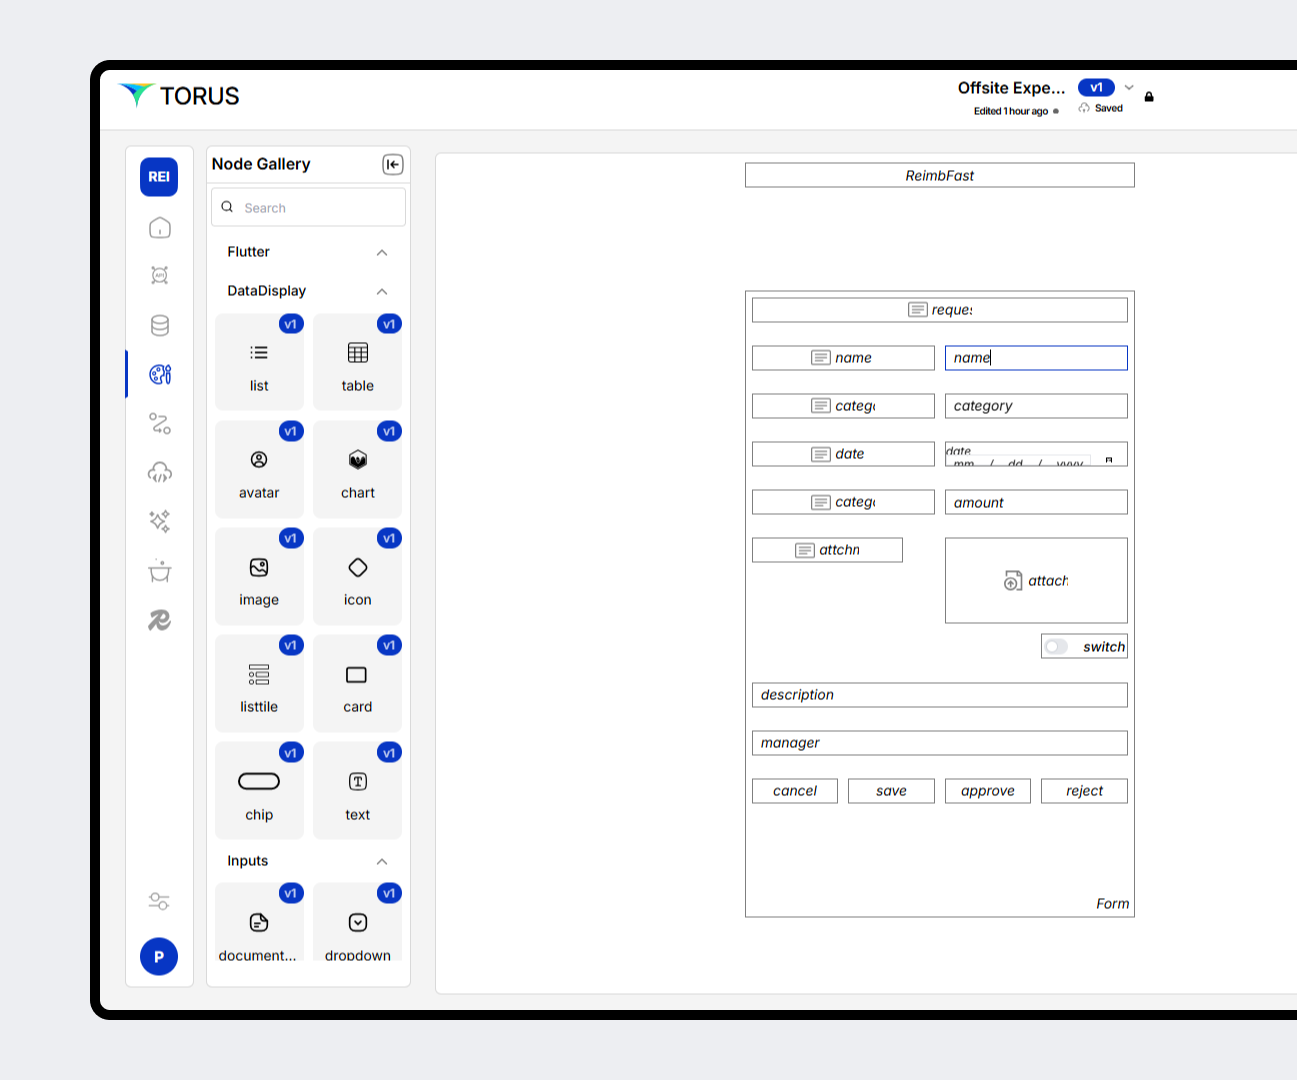Click the save button on the form
The height and width of the screenshot is (1080, 1297).
pyautogui.click(x=891, y=790)
